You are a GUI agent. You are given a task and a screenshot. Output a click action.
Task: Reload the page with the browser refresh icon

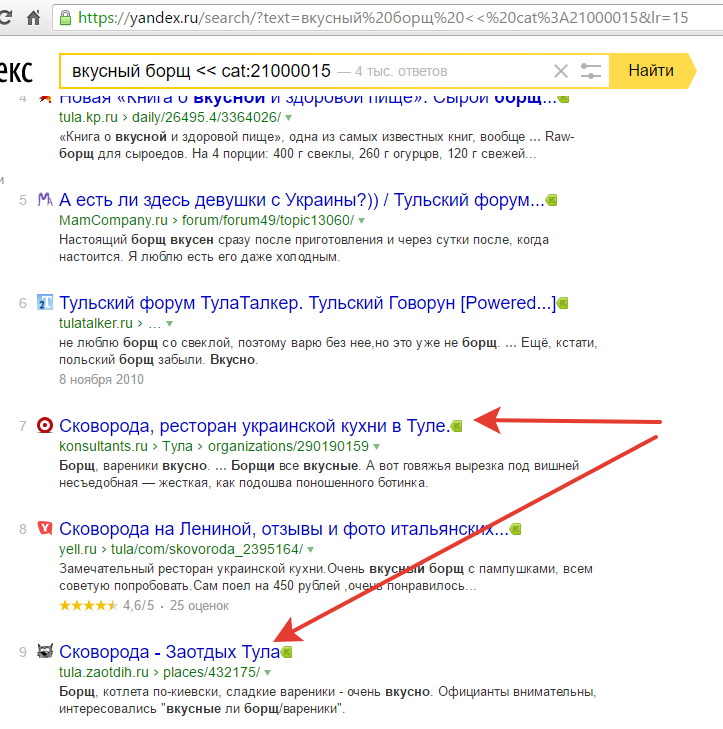point(6,18)
